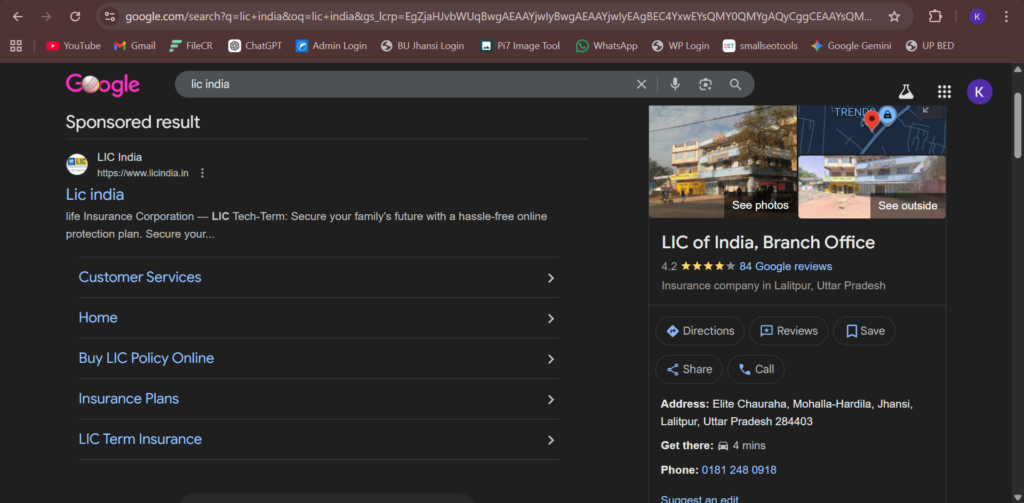Open UP BED bookmark

pyautogui.click(x=929, y=46)
